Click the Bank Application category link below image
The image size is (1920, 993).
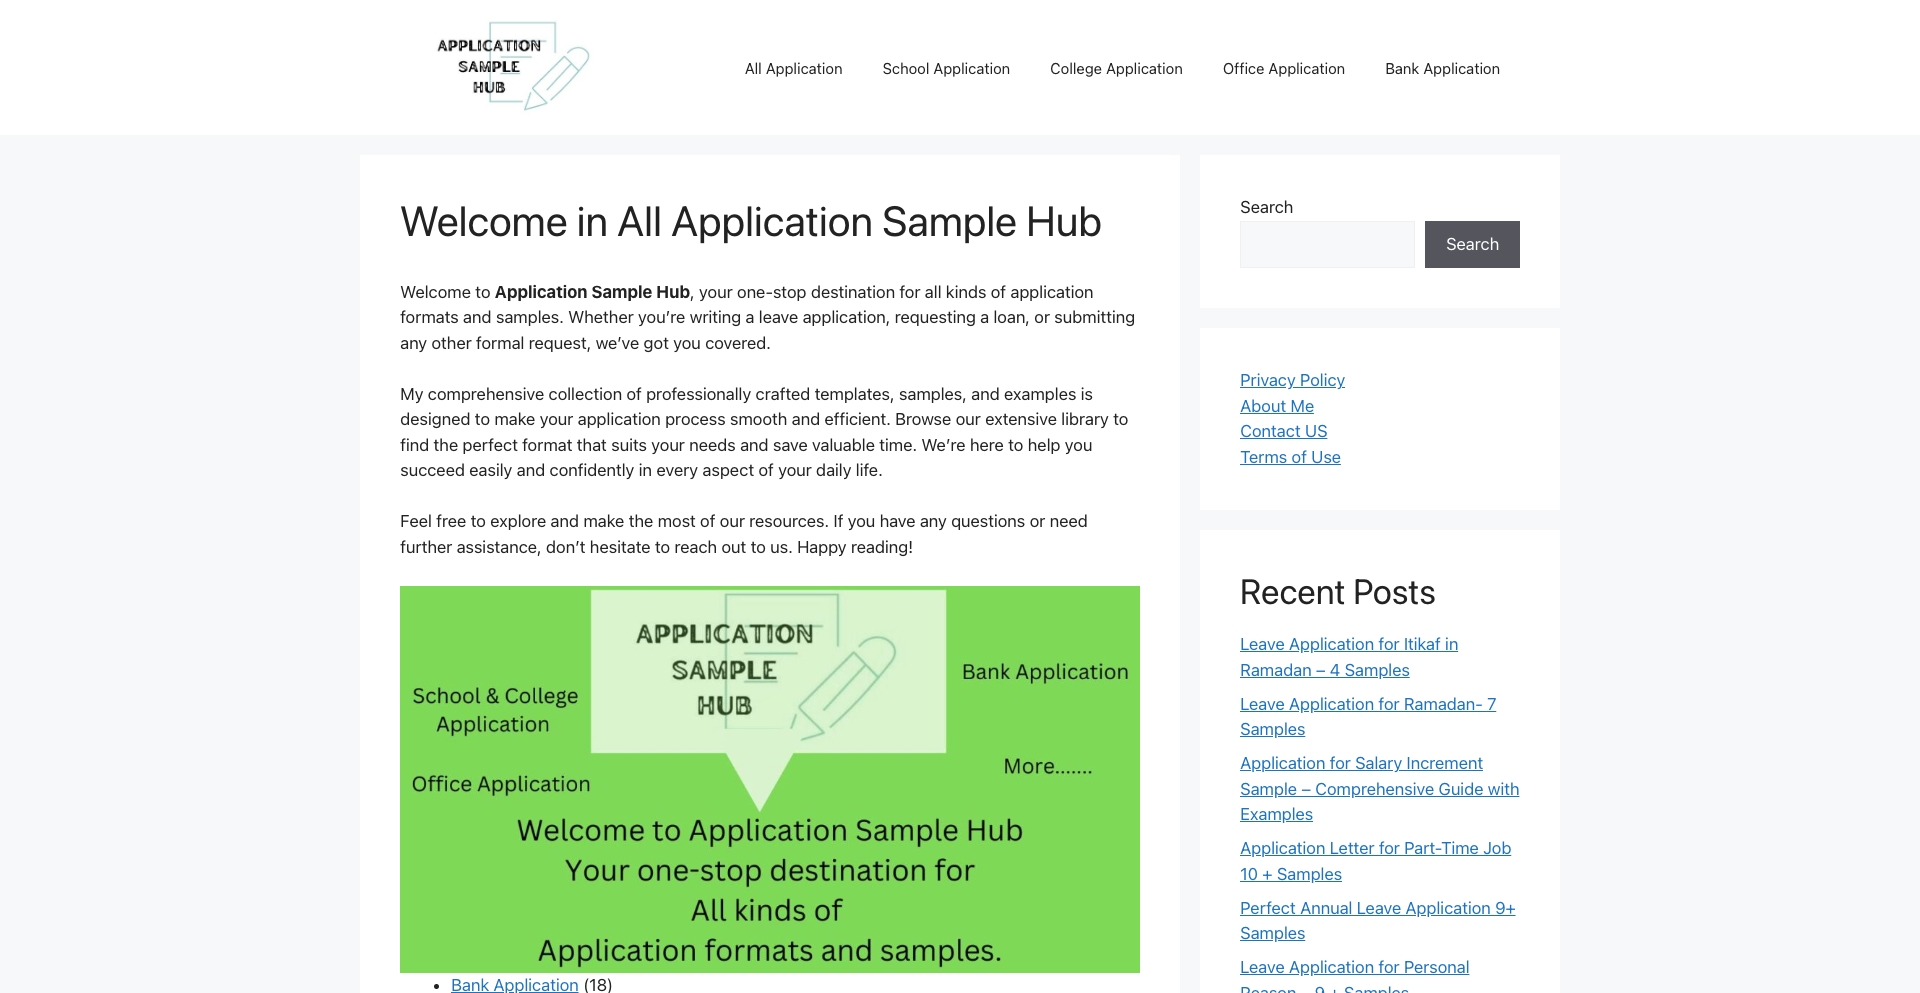coord(514,984)
